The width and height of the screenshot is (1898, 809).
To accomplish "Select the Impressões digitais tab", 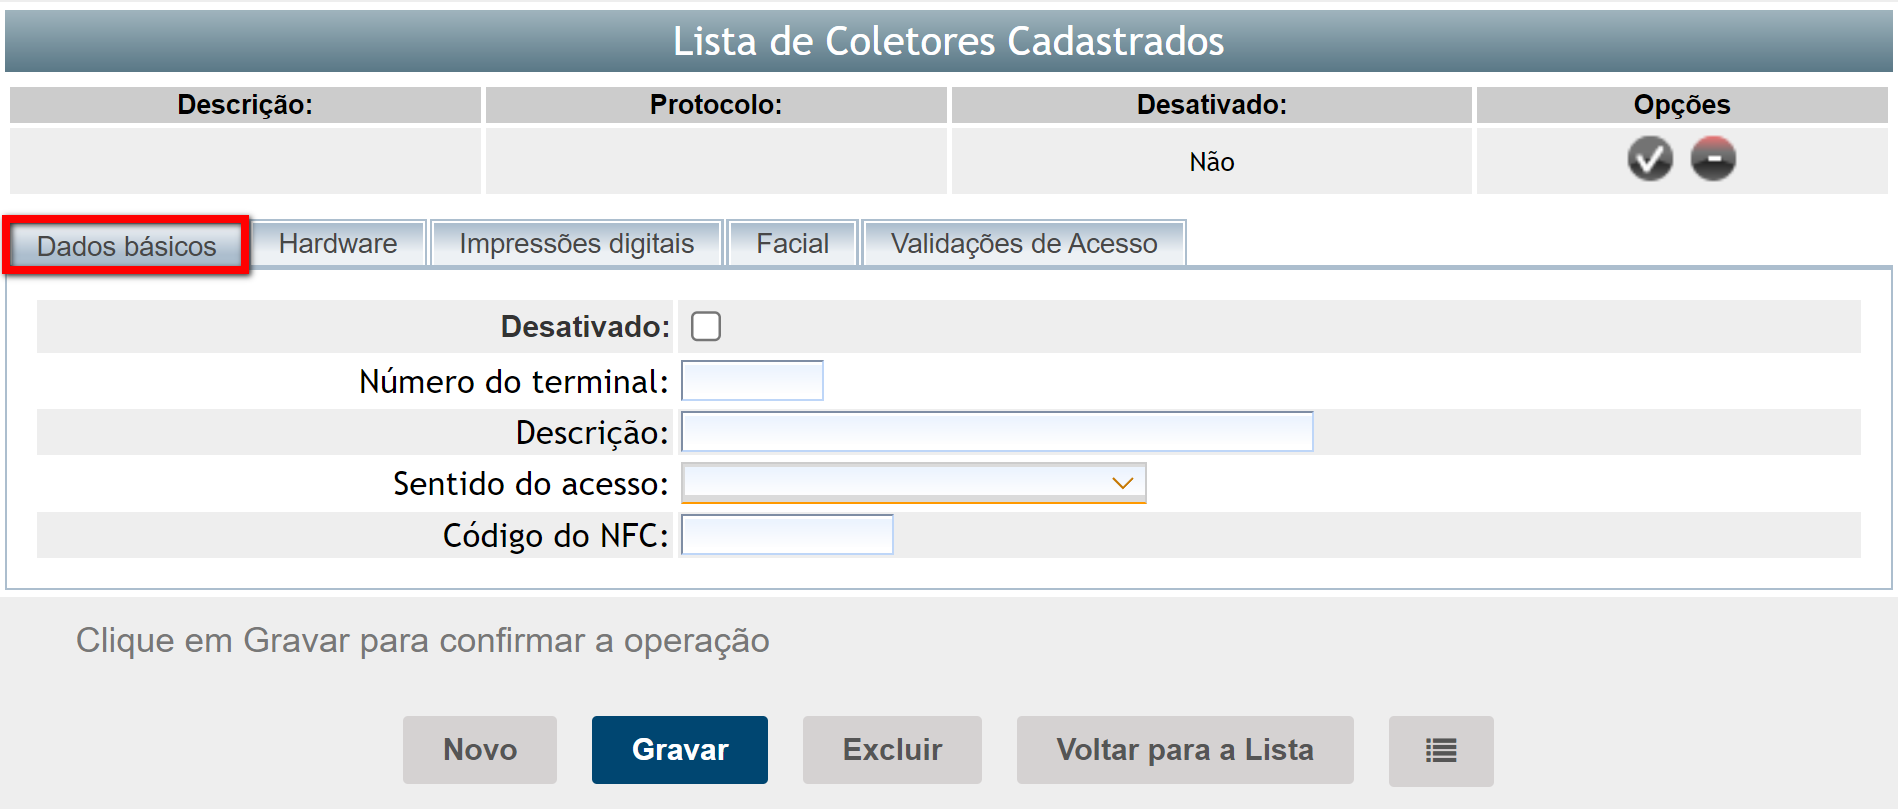I will (576, 244).
